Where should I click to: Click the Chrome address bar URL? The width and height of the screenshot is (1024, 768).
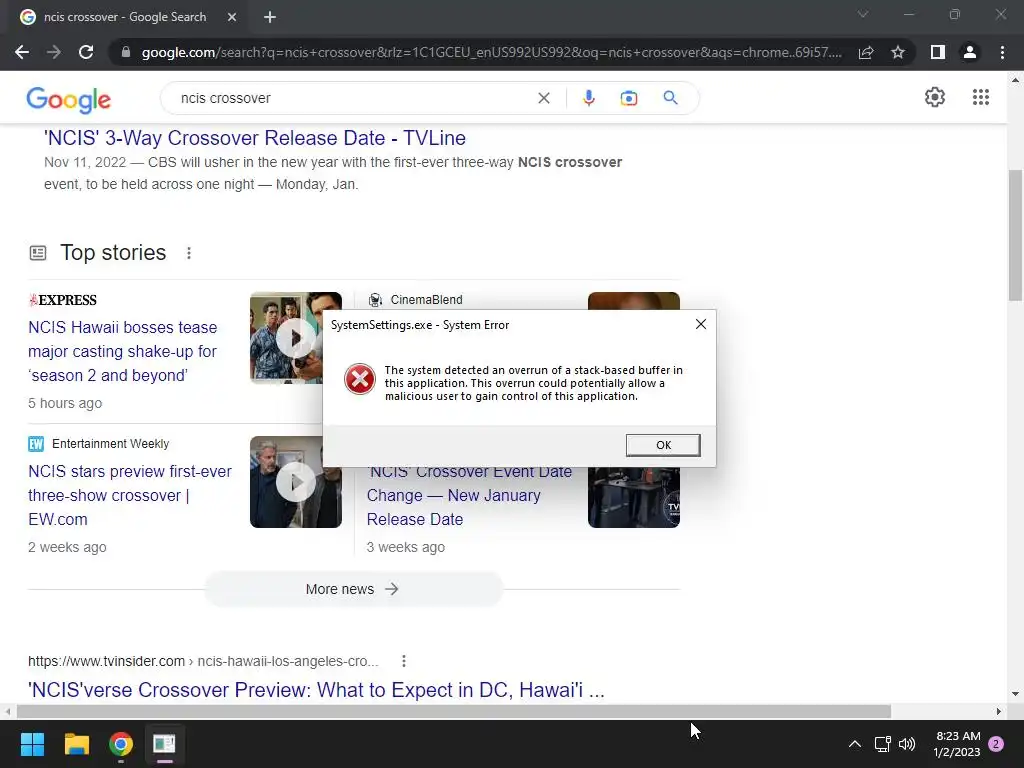[x=491, y=52]
